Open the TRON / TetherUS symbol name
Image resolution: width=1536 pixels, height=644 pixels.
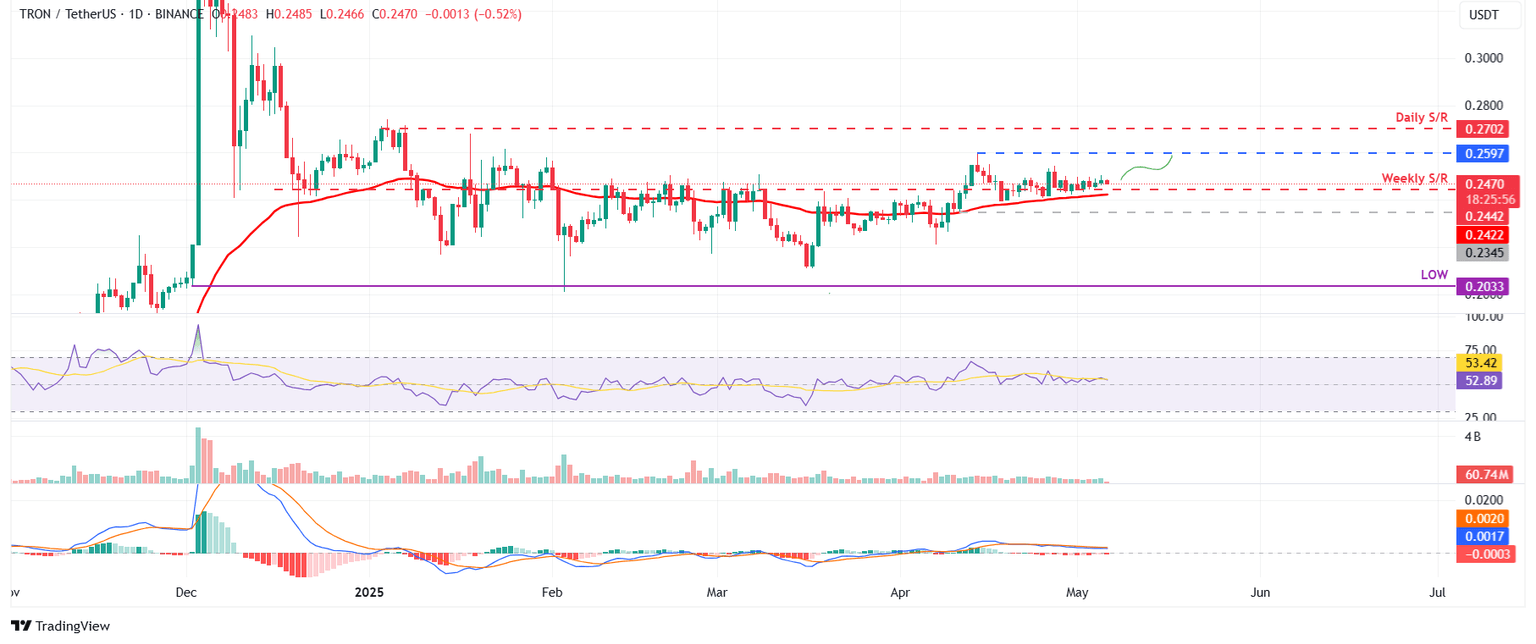70,15
